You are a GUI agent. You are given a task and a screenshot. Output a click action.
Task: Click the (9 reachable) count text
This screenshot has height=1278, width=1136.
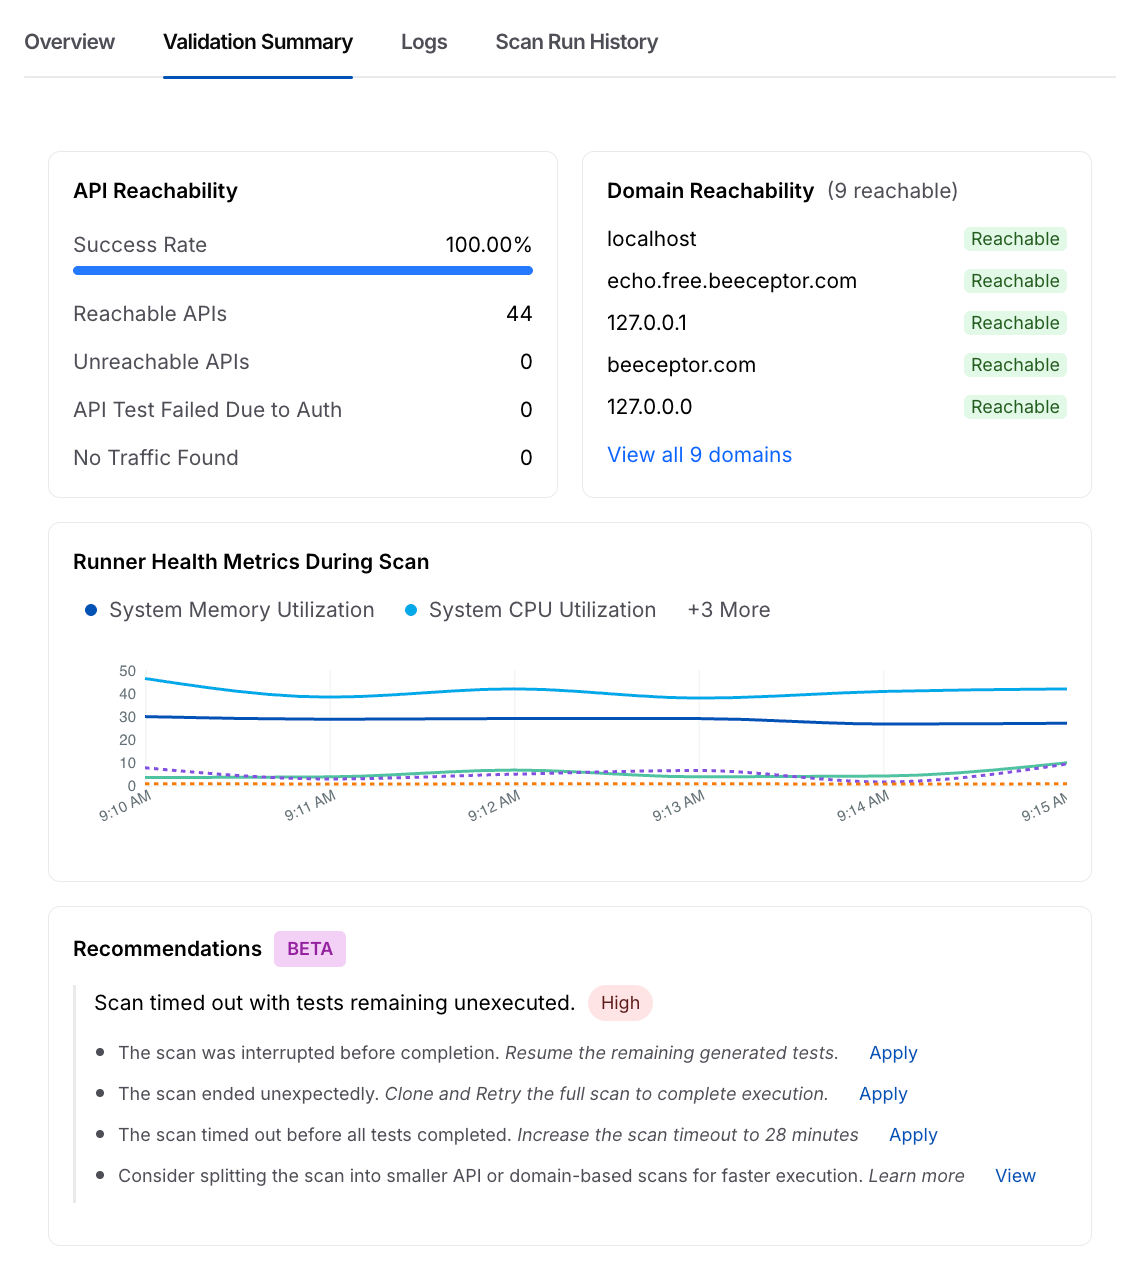coord(892,191)
